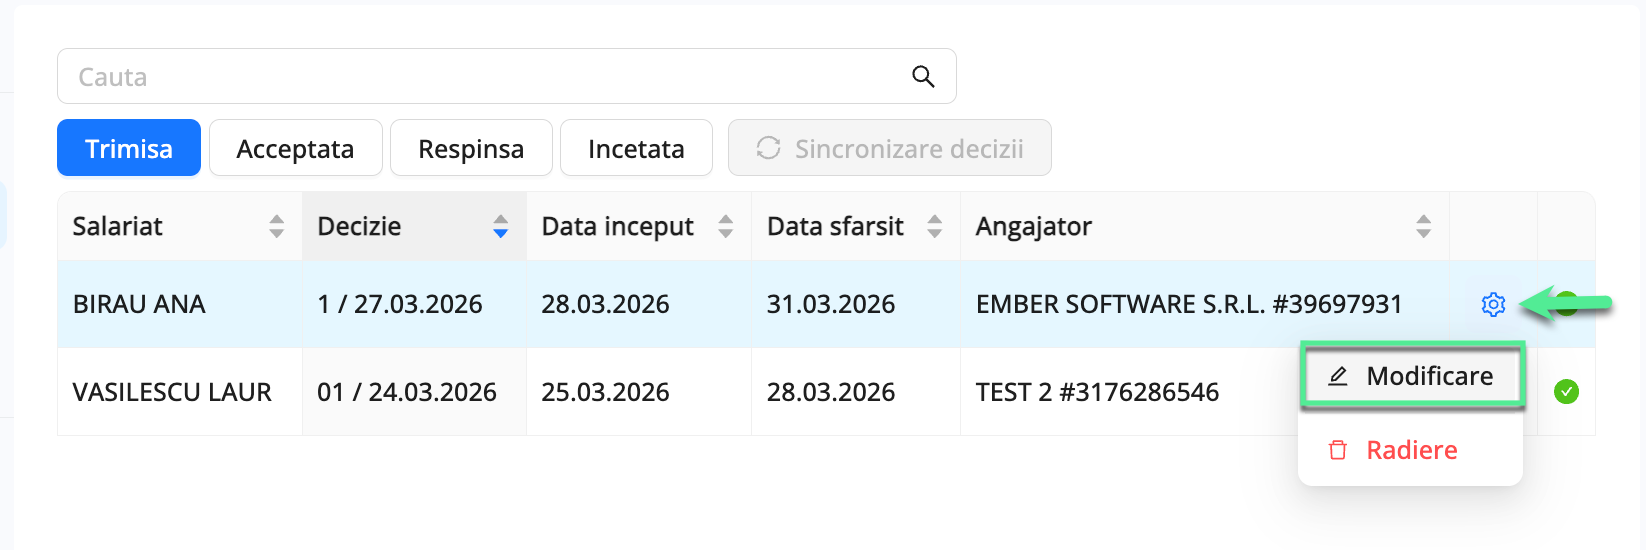
Task: Switch to the Acceptata filter tab
Action: pyautogui.click(x=295, y=148)
